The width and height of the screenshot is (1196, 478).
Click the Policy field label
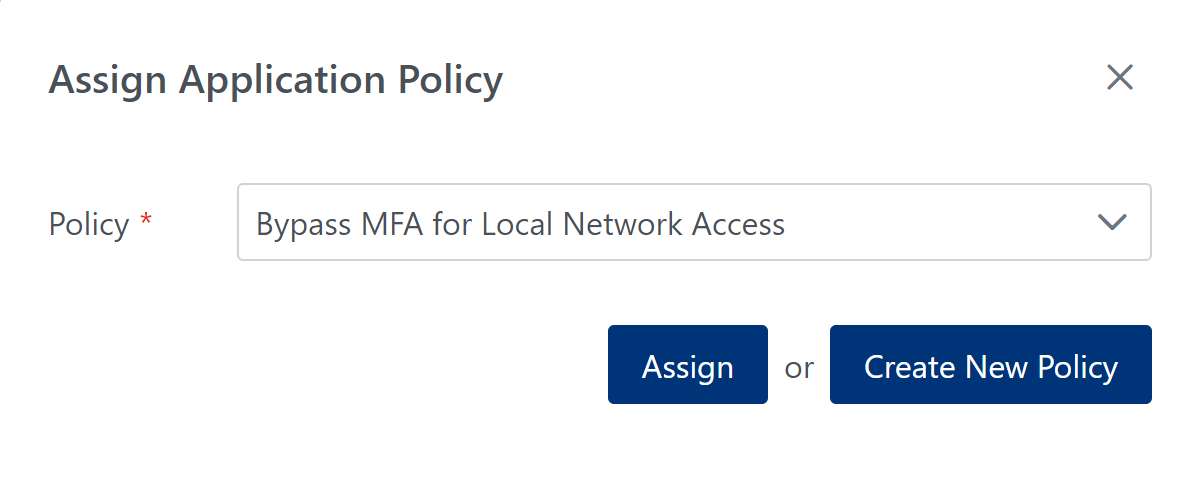coord(89,224)
